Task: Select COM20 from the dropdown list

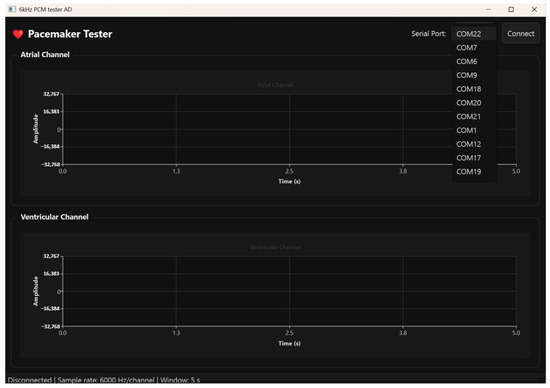Action: coord(475,103)
